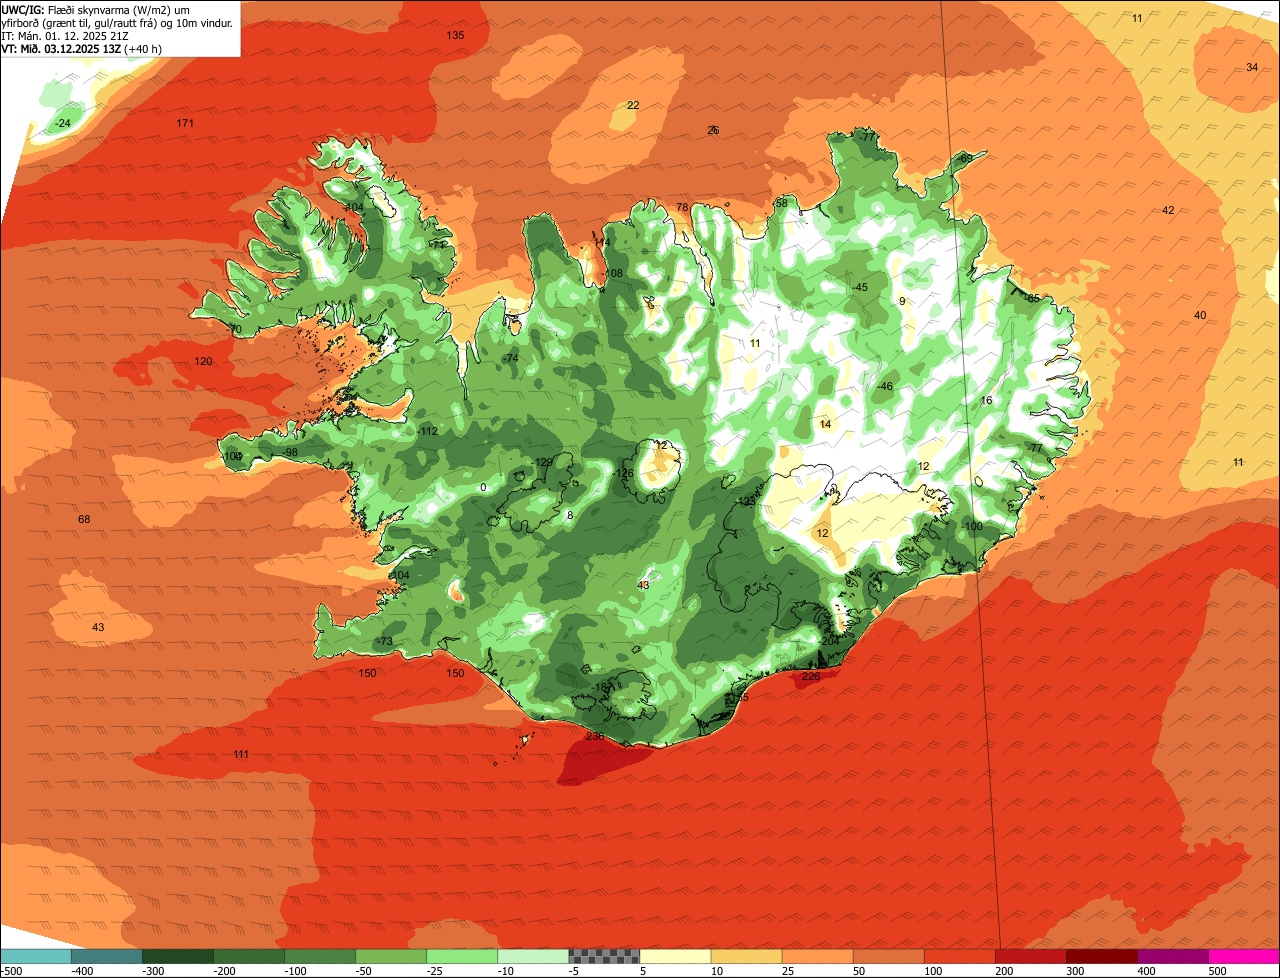Select the crimson 200 to 300 legend swatch

(x=1030, y=956)
